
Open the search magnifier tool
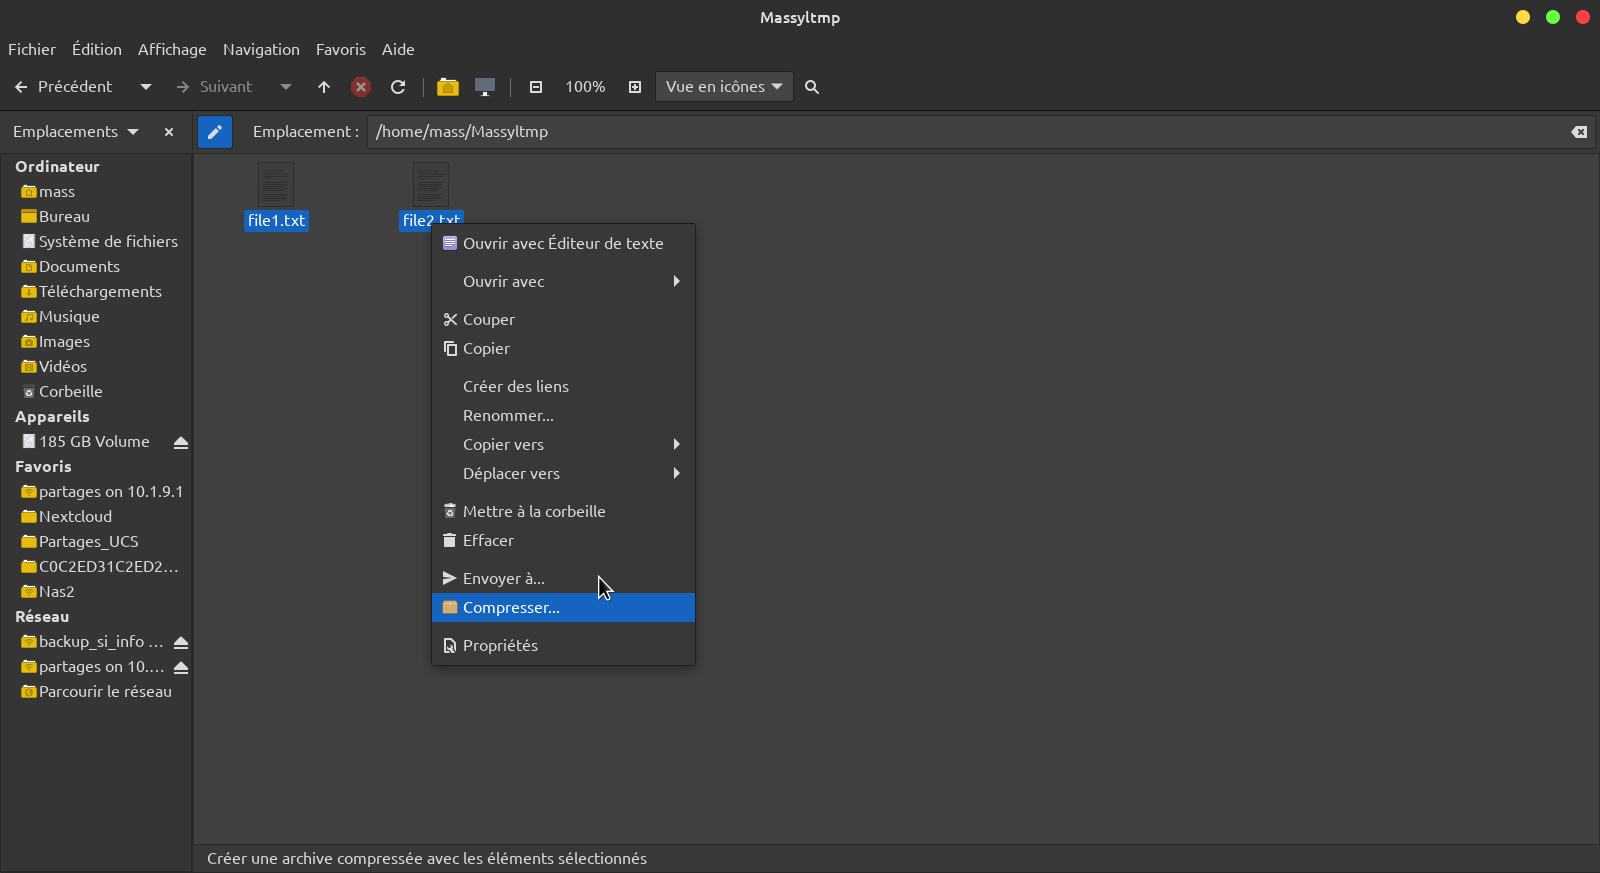click(812, 87)
